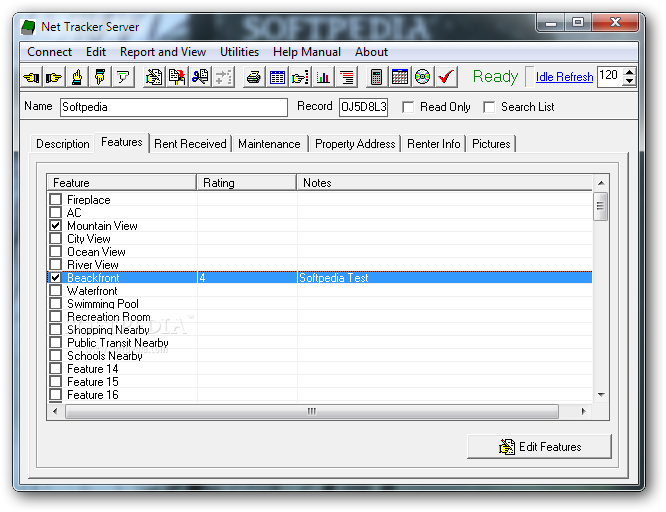
Task: Click the red checkmark icon
Action: [x=446, y=77]
